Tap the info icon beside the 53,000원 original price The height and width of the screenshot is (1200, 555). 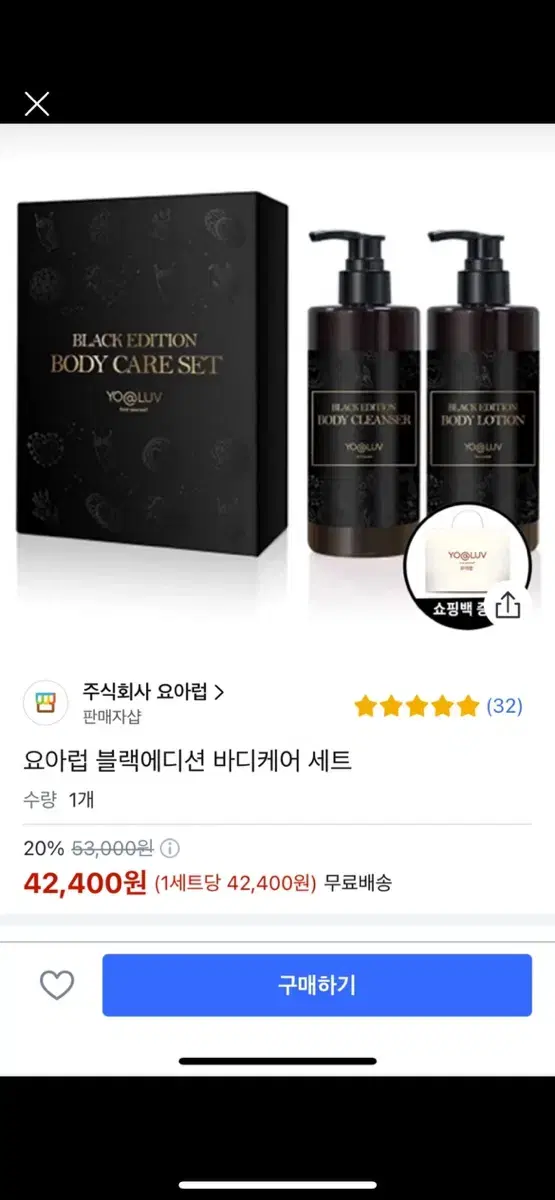[170, 849]
